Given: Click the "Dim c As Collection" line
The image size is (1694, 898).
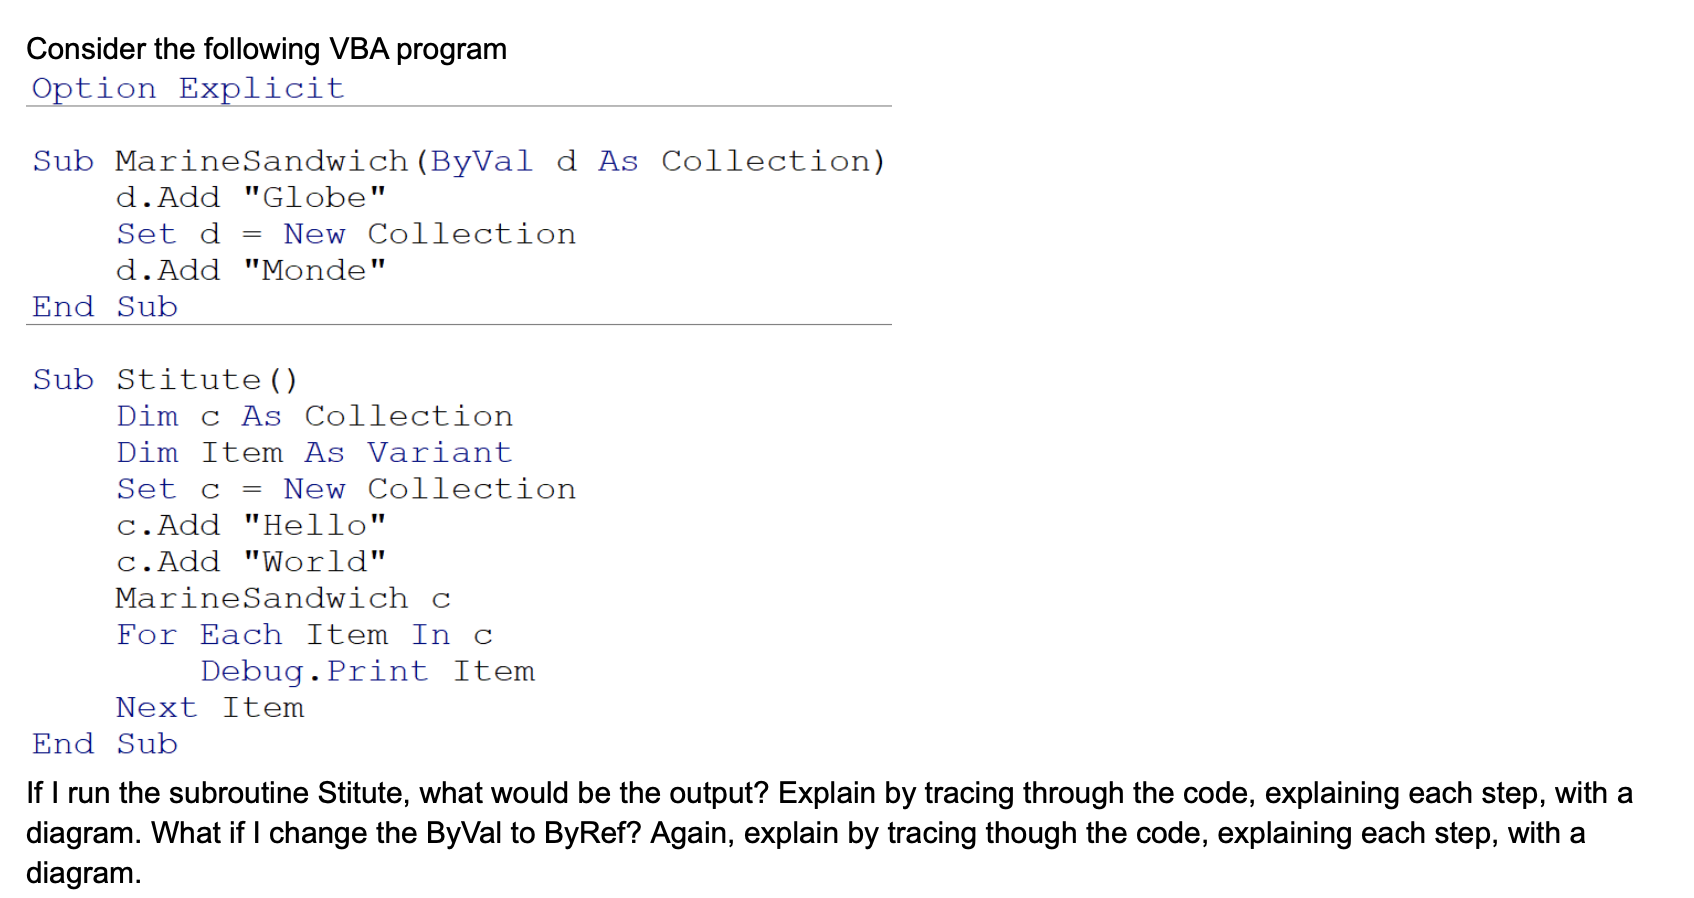Looking at the screenshot, I should point(315,416).
